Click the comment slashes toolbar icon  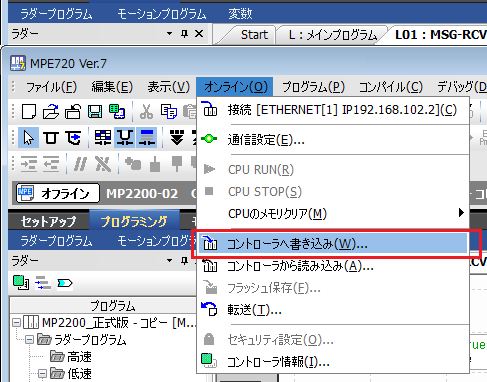pos(80,164)
